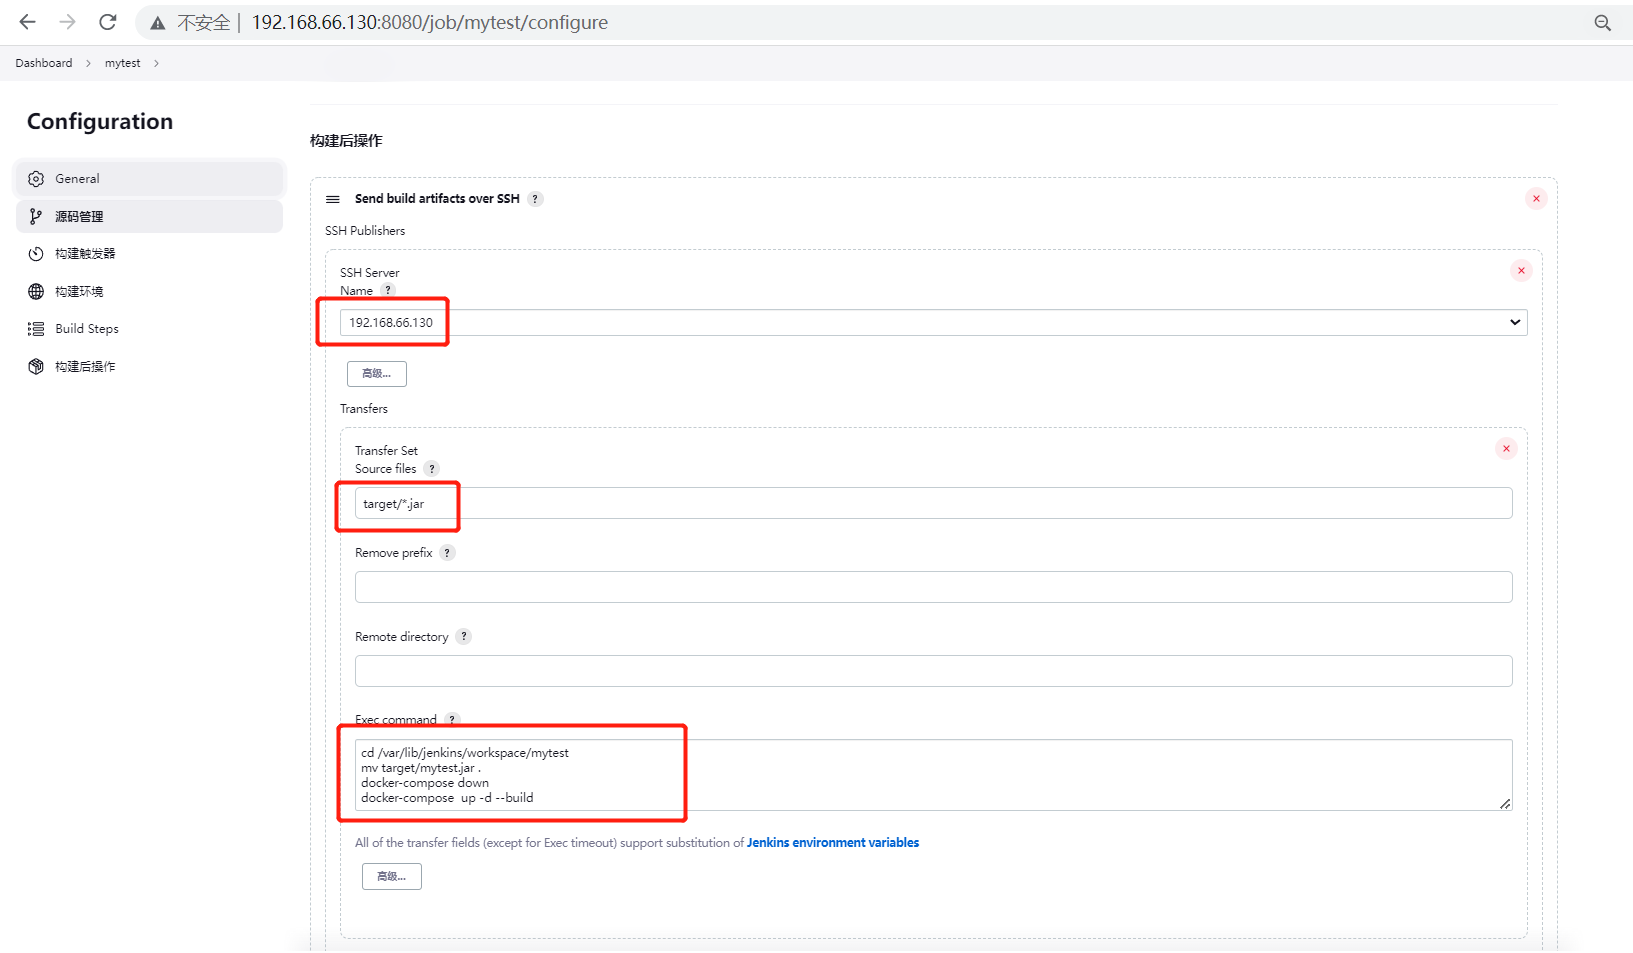Select 构建后操作 via the package icon
The height and width of the screenshot is (953, 1633).
click(x=36, y=366)
